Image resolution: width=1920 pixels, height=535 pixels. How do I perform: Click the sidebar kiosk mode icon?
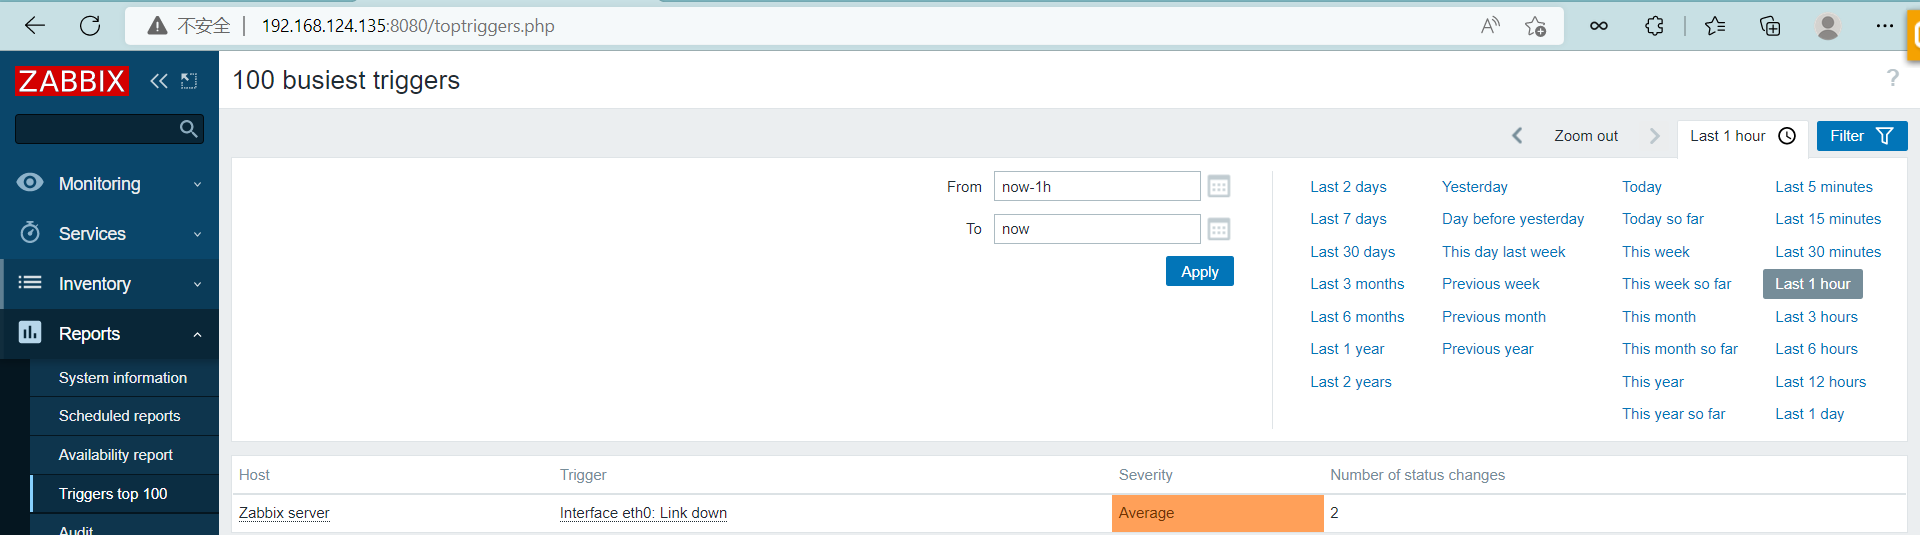pyautogui.click(x=189, y=81)
